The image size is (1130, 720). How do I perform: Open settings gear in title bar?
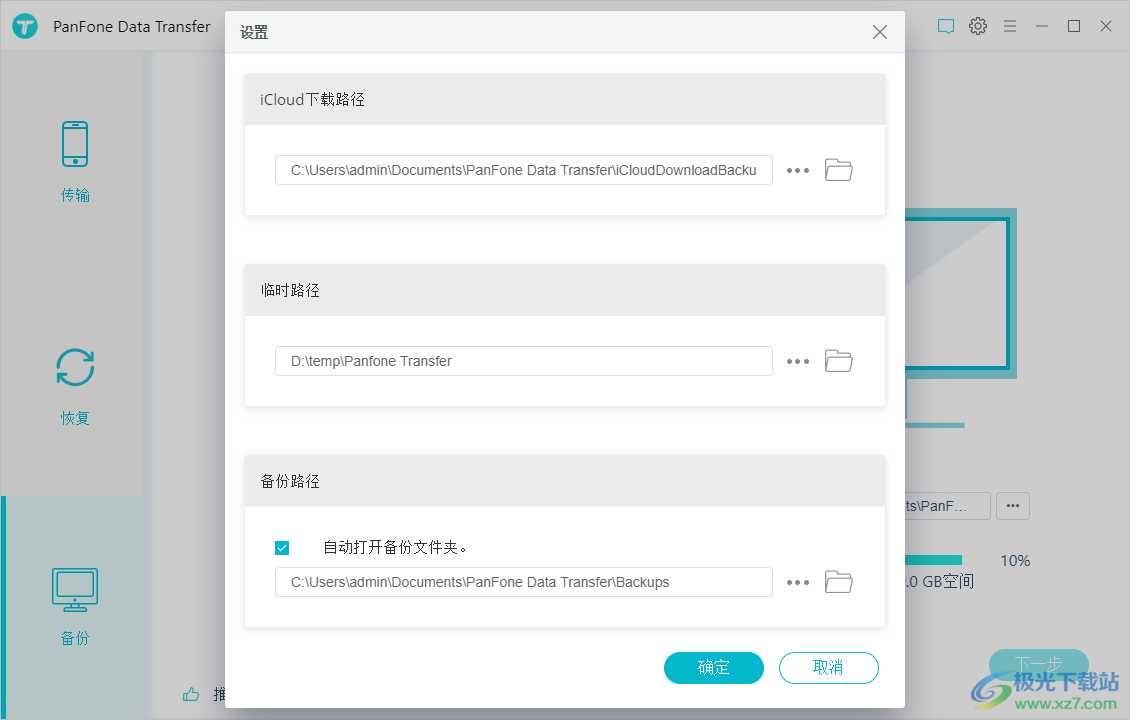978,26
